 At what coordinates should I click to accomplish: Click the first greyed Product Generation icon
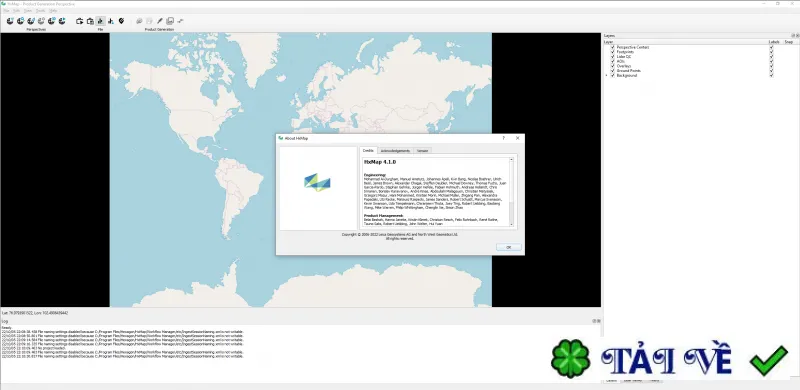point(139,21)
